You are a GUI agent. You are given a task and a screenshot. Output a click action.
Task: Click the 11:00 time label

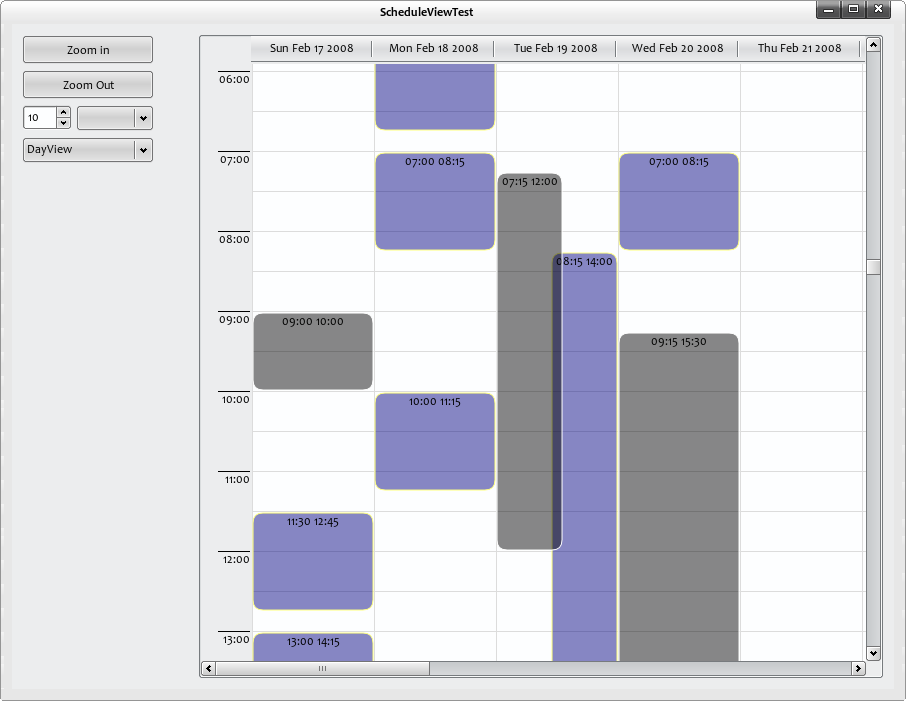pos(237,480)
